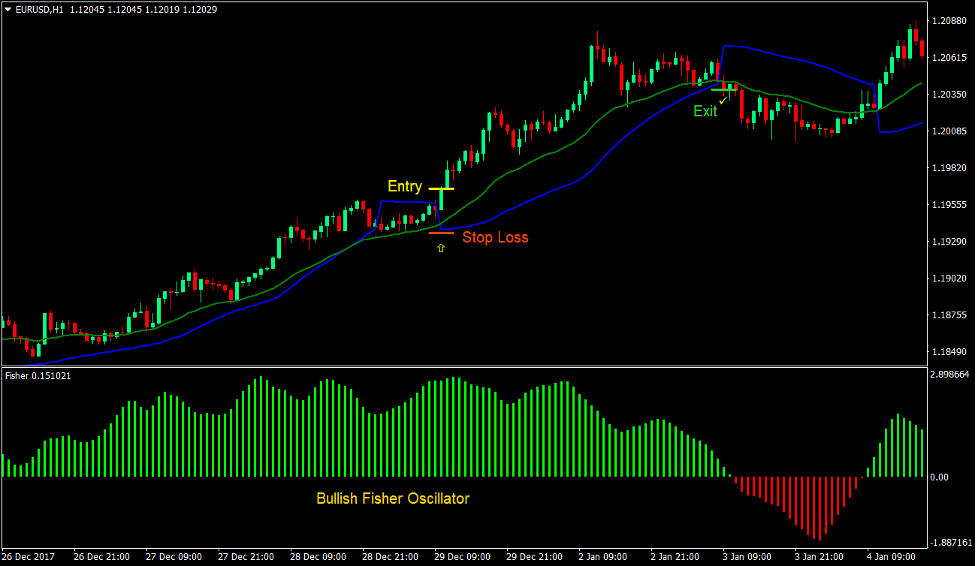Screen dimensions: 977x566
Task: Click the 0.00 level on Fisher scale
Action: click(939, 477)
